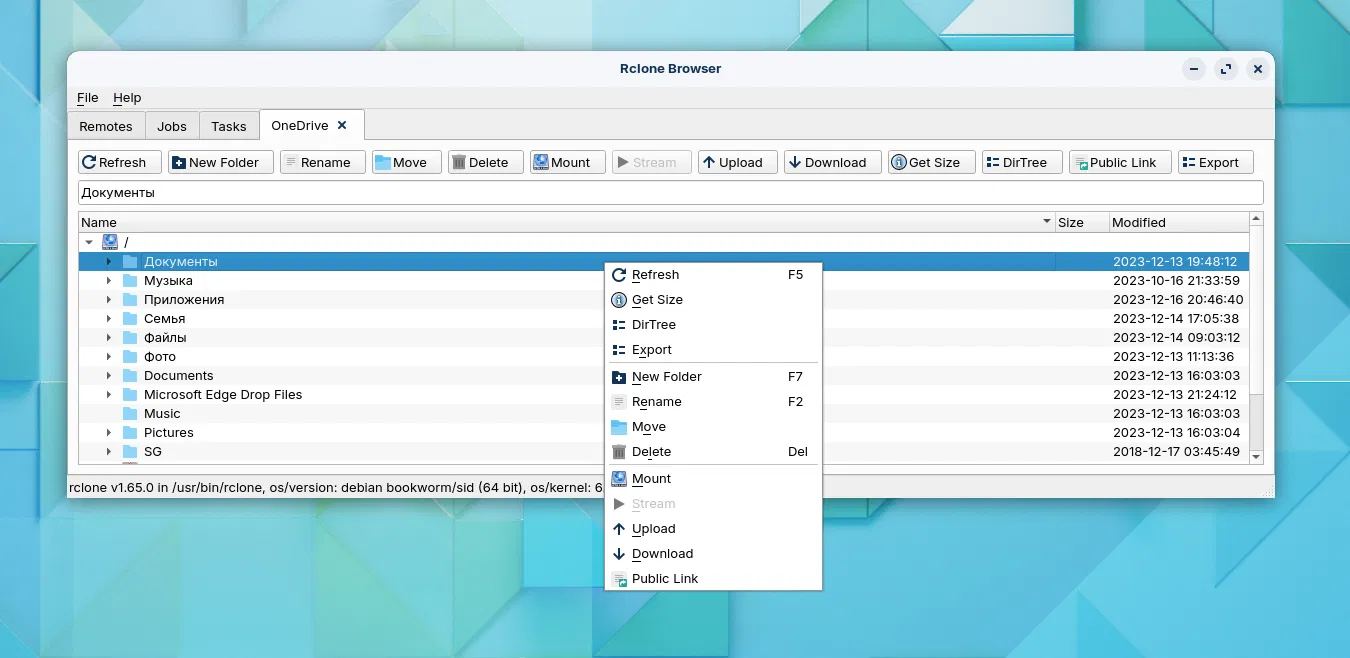This screenshot has width=1350, height=658.
Task: Choose Download in the context menu
Action: (713, 554)
